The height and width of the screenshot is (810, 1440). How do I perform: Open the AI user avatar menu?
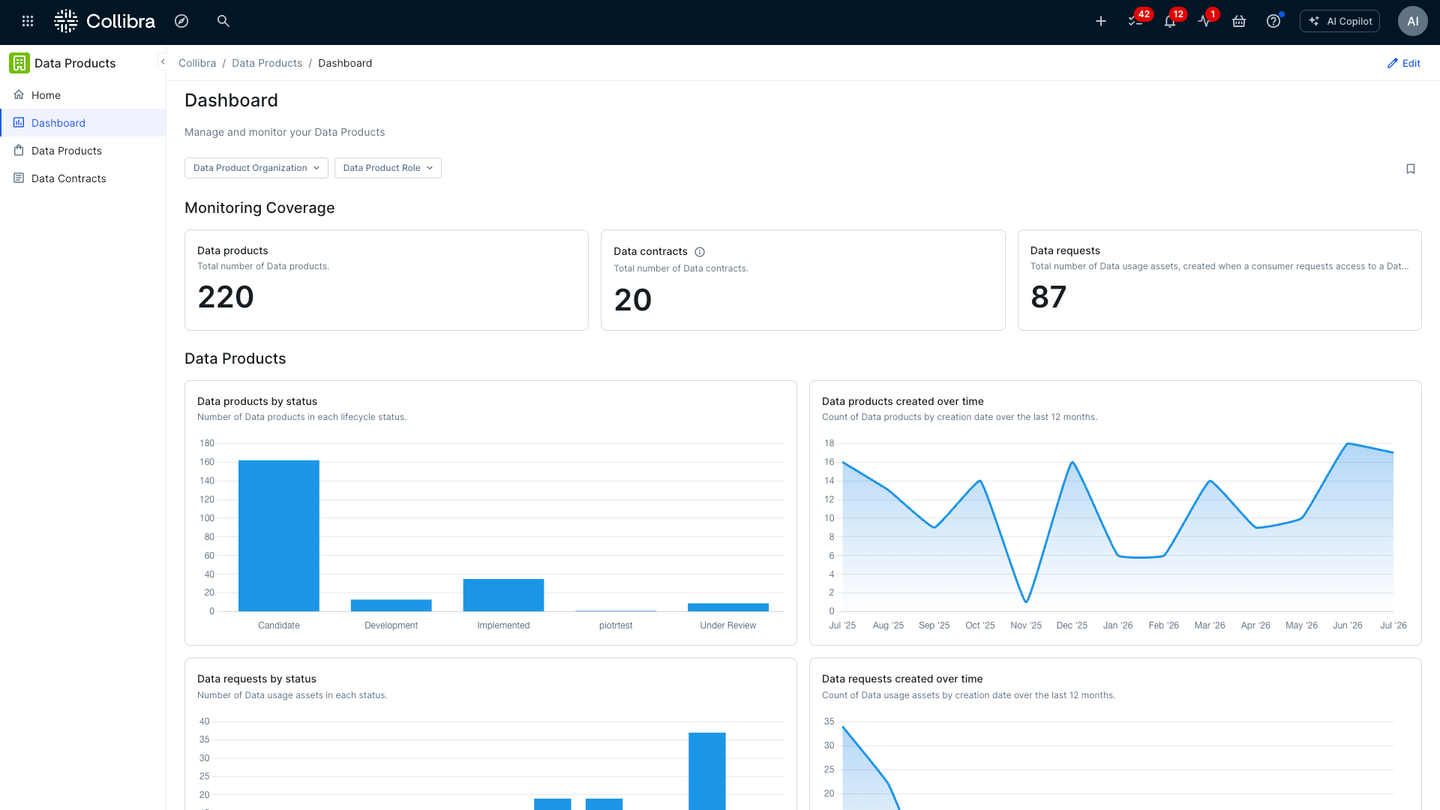pyautogui.click(x=1413, y=21)
